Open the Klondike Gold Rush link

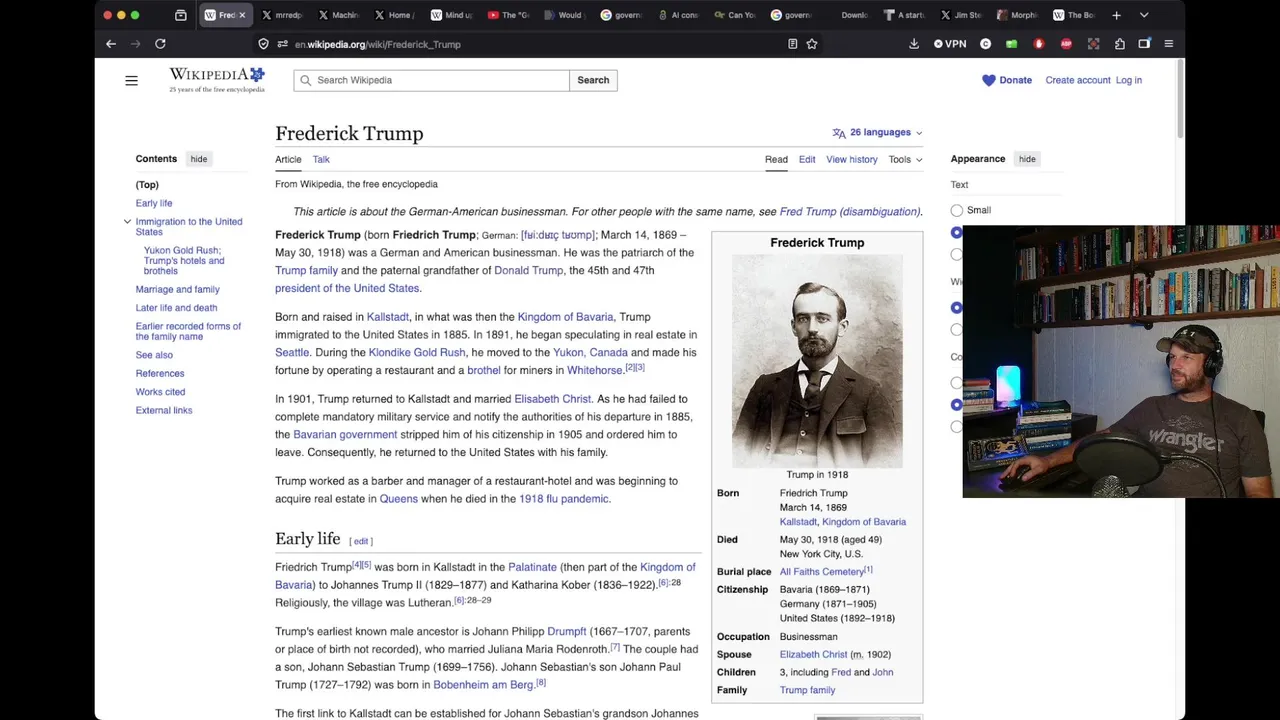point(417,352)
